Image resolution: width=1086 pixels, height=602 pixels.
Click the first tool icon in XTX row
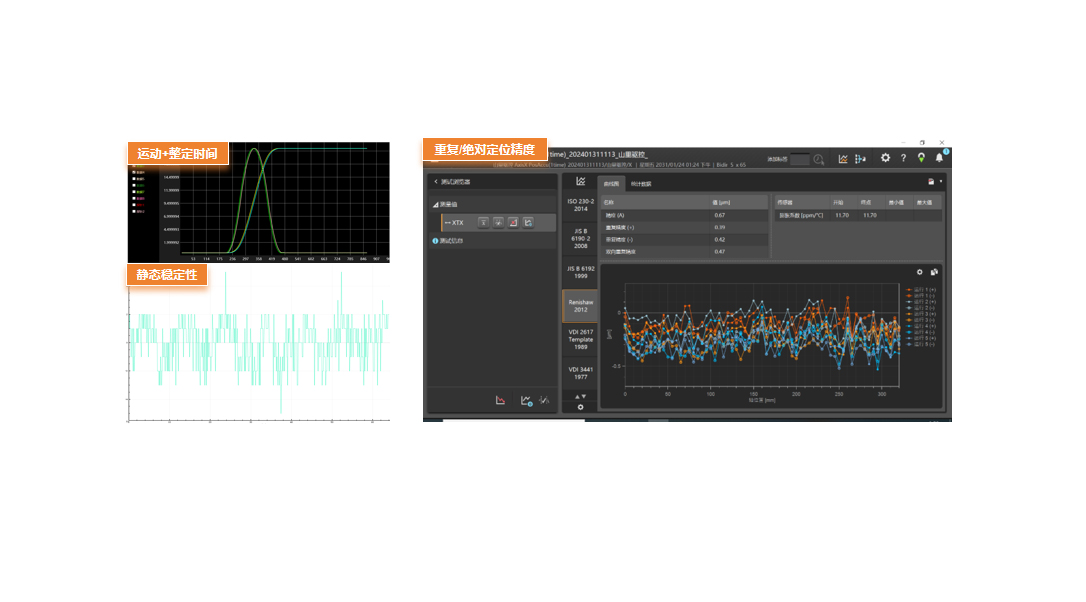pos(483,222)
